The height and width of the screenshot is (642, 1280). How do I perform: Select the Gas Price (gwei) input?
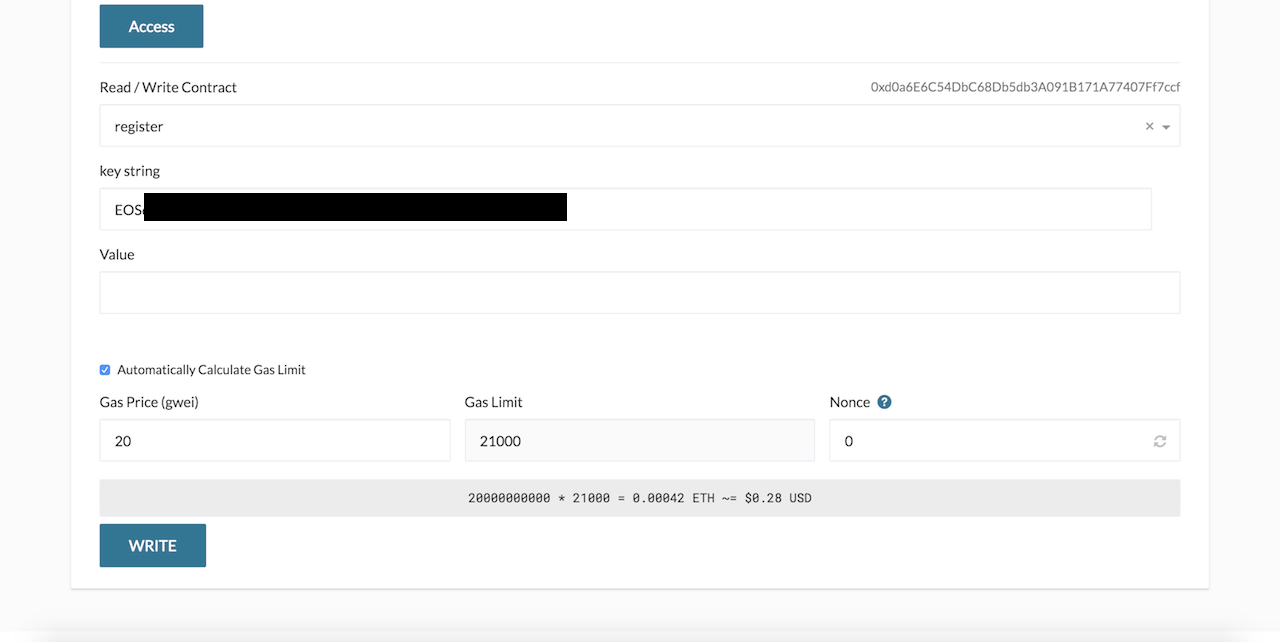pyautogui.click(x=274, y=441)
